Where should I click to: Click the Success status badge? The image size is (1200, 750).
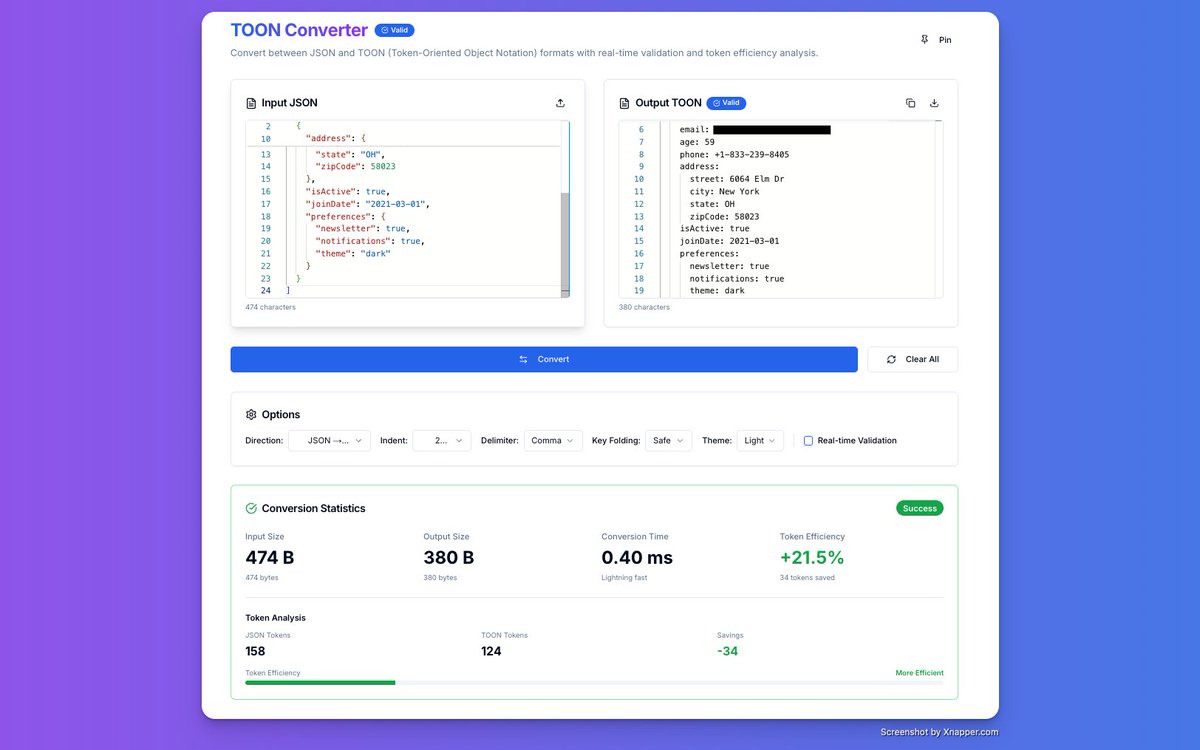tap(920, 508)
